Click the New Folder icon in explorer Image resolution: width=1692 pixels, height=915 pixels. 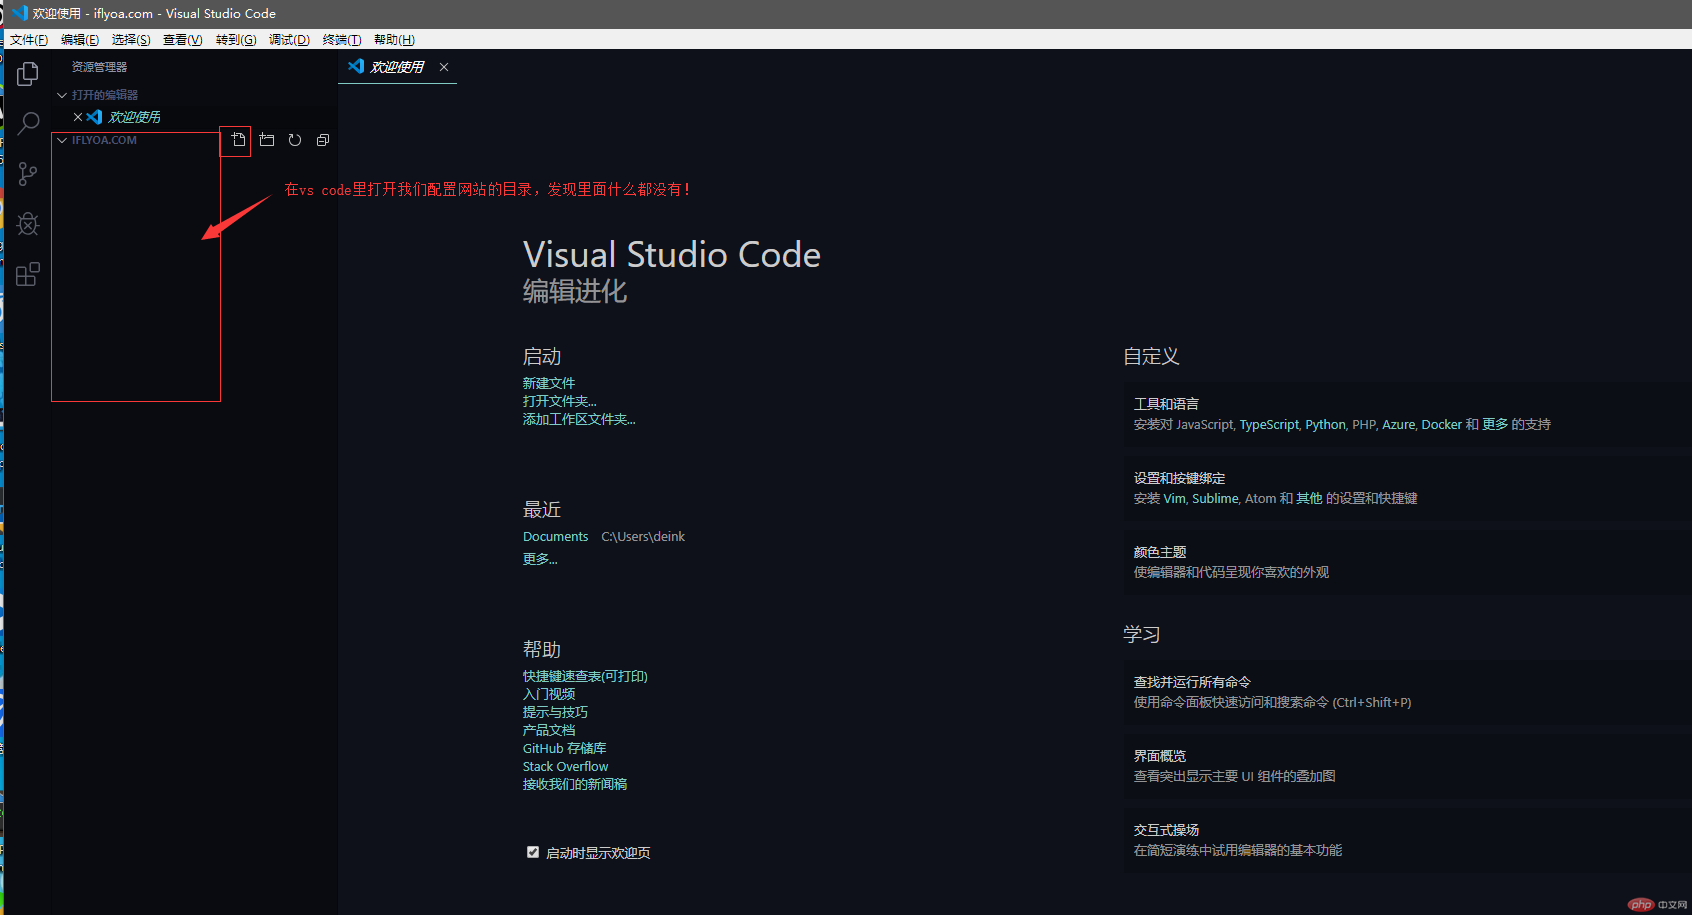267,140
